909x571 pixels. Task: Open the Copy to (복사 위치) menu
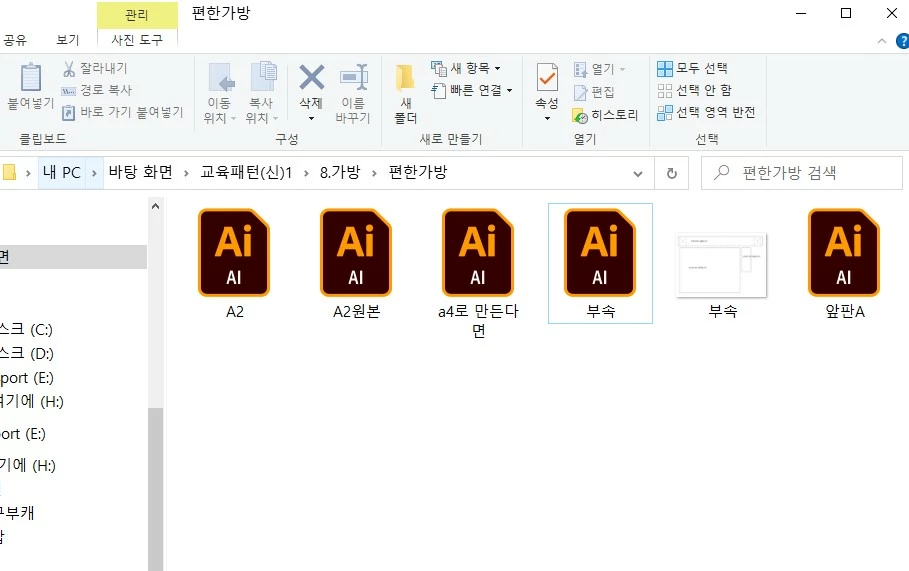[262, 93]
